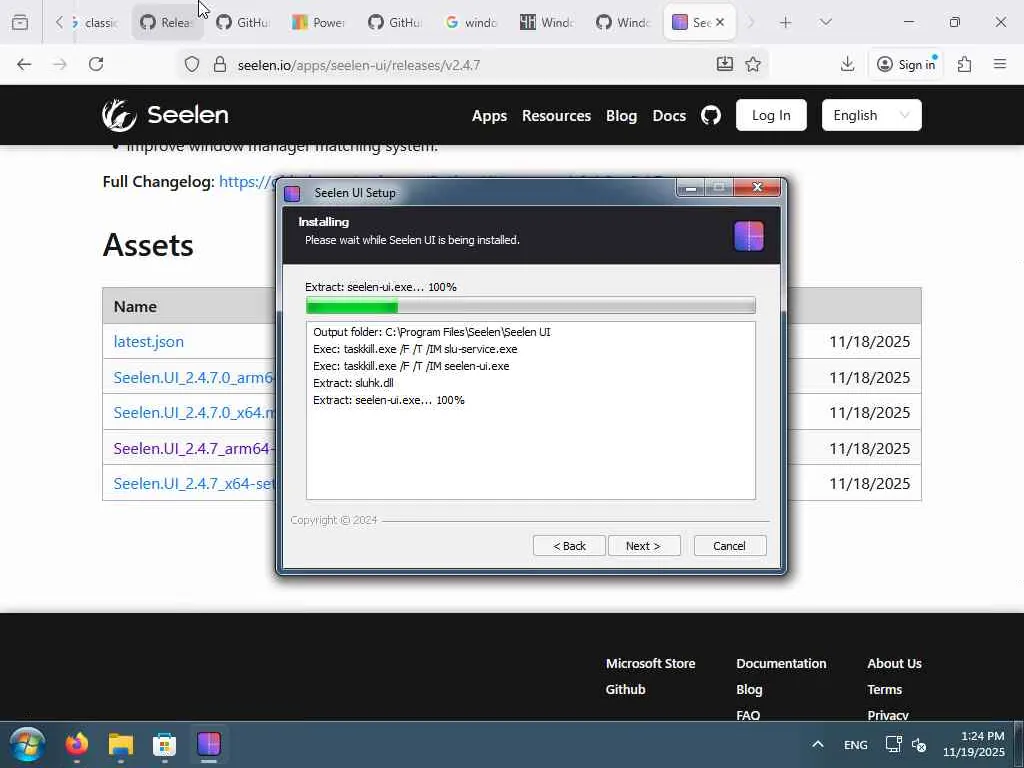The width and height of the screenshot is (1024, 768).
Task: Show hidden tray icons with the chevron
Action: [x=818, y=744]
